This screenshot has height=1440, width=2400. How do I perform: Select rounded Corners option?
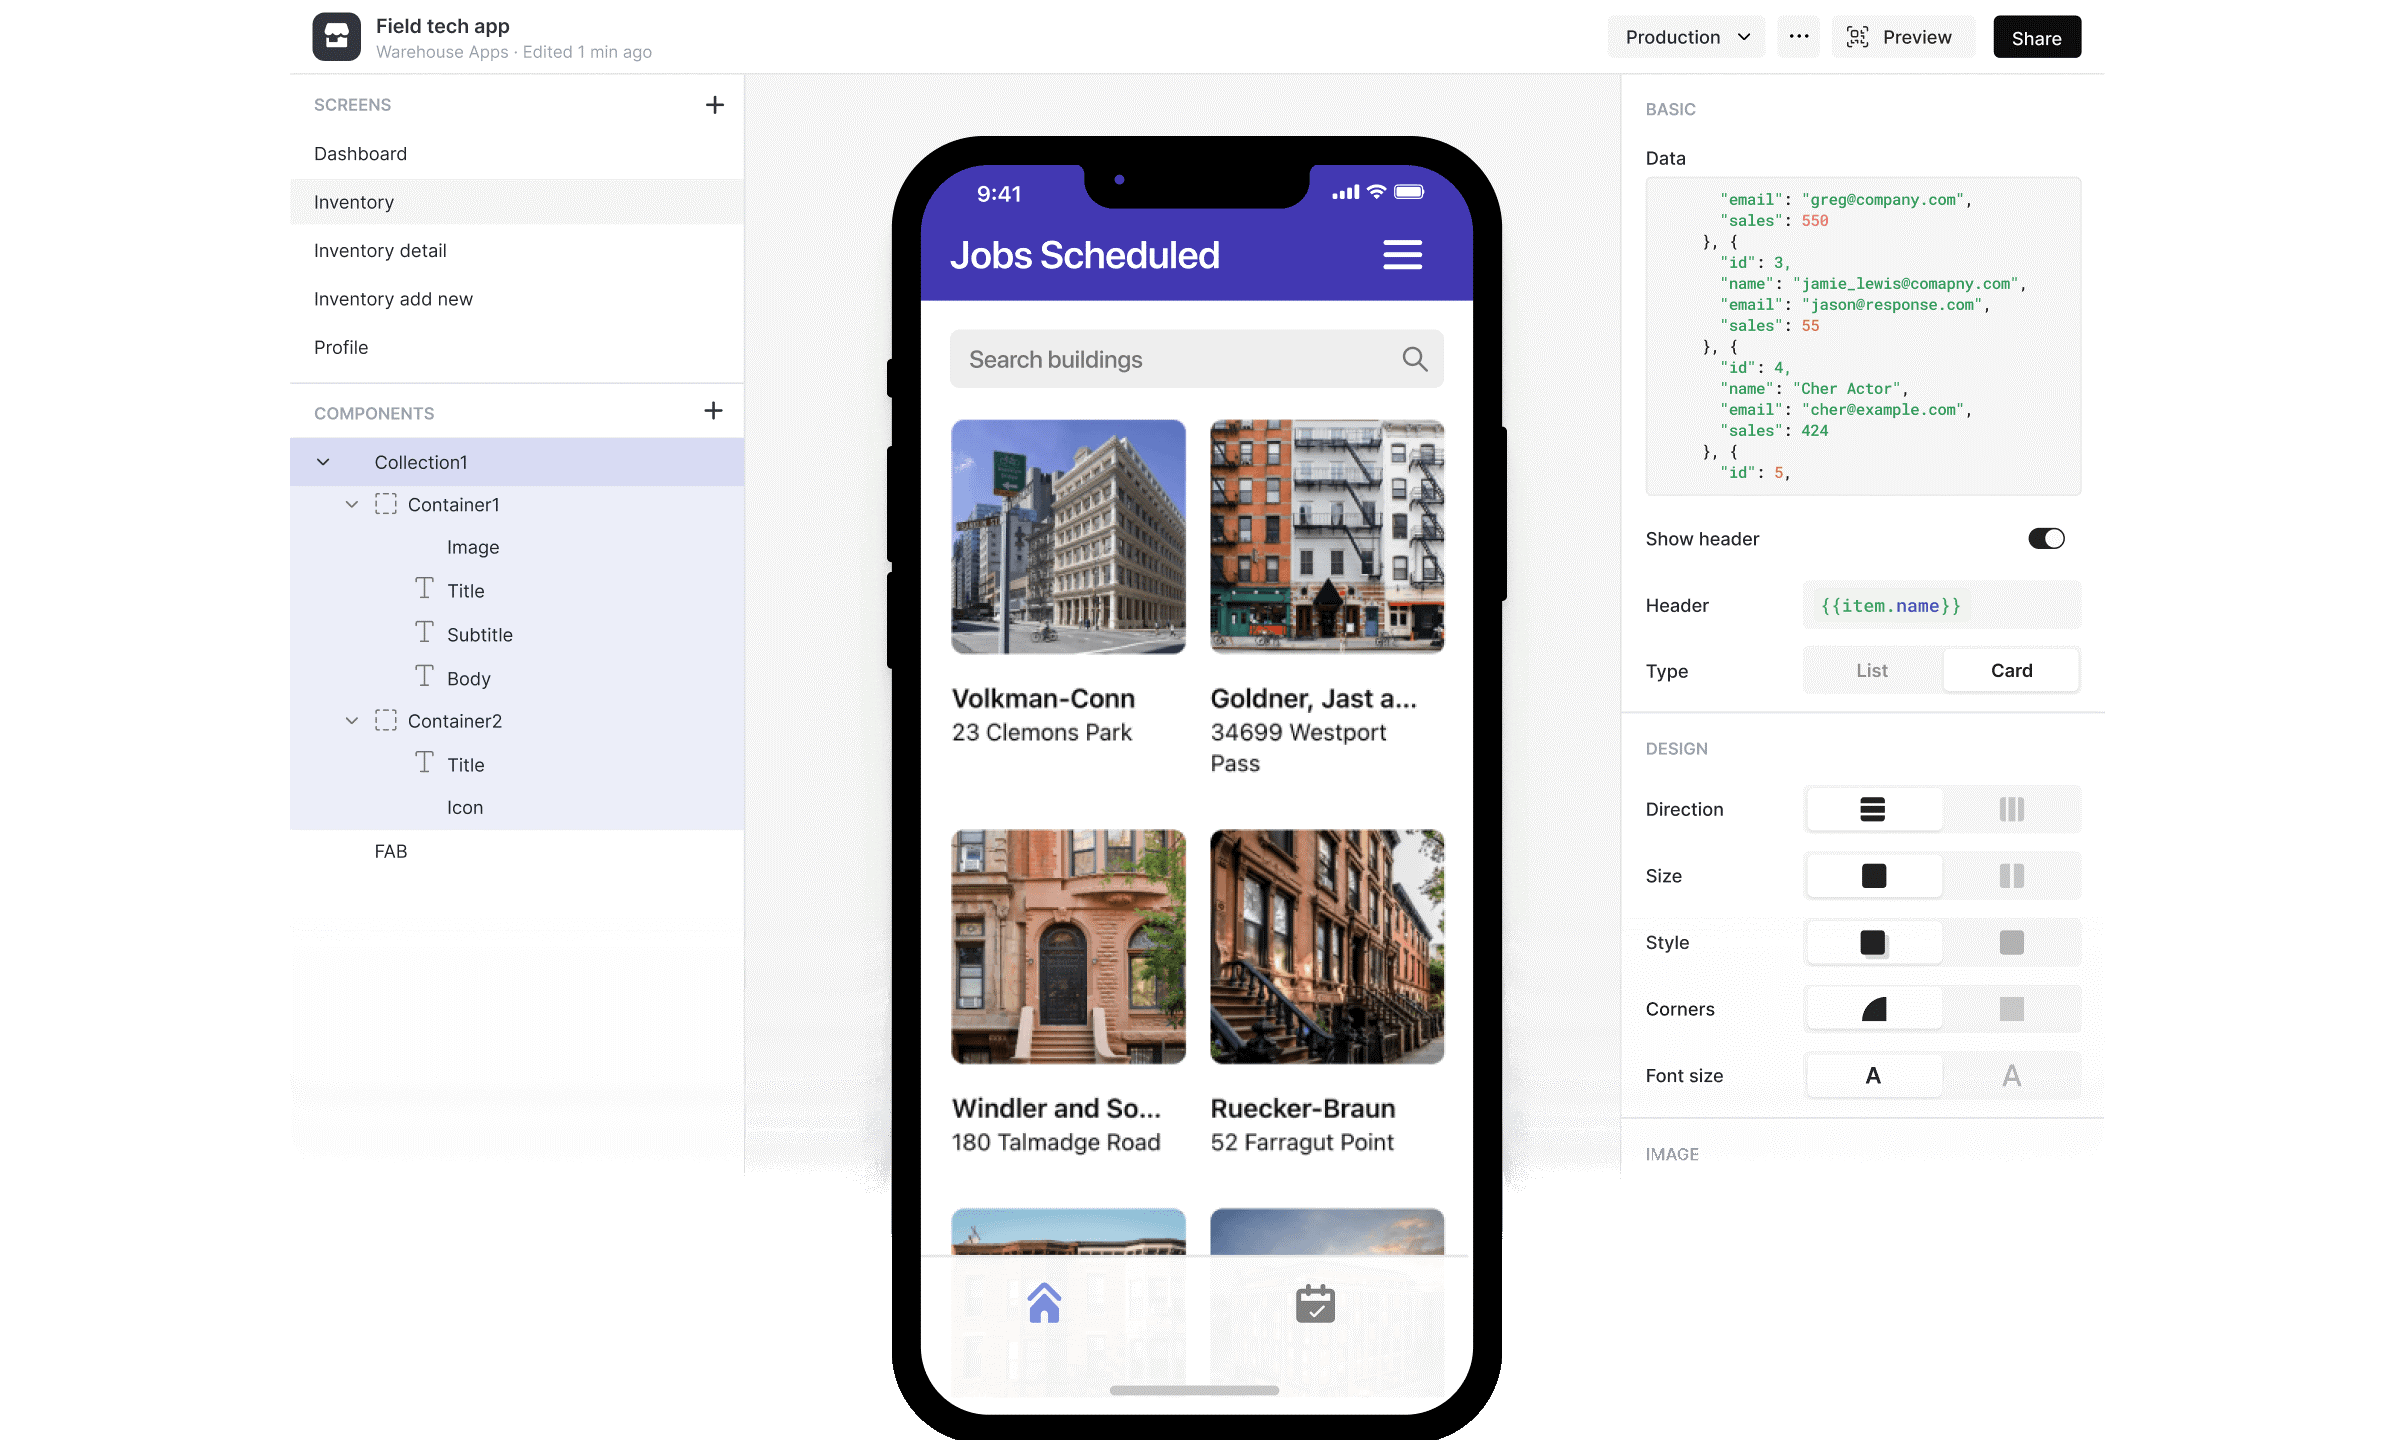(1873, 1009)
